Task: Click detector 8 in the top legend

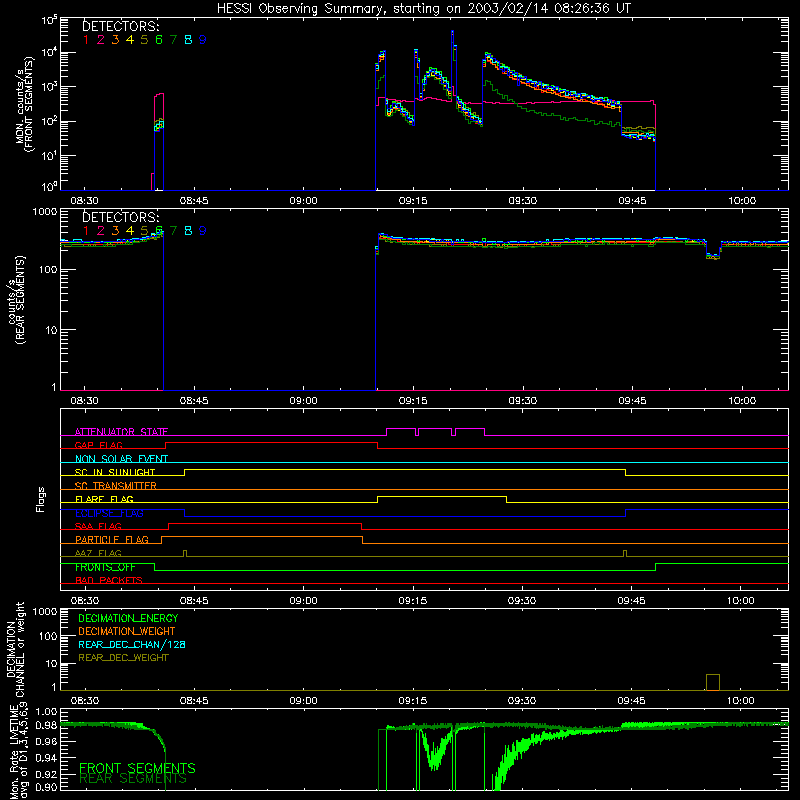Action: (x=188, y=40)
